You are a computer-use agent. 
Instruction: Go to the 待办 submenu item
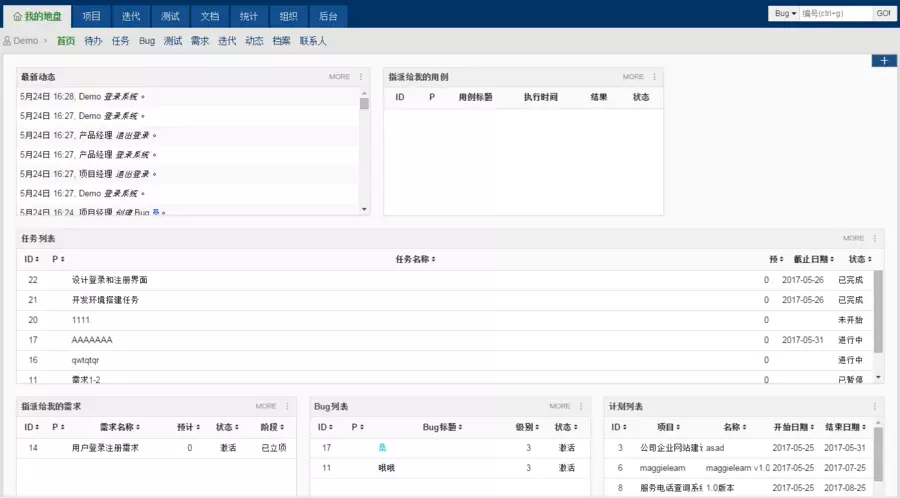93,41
